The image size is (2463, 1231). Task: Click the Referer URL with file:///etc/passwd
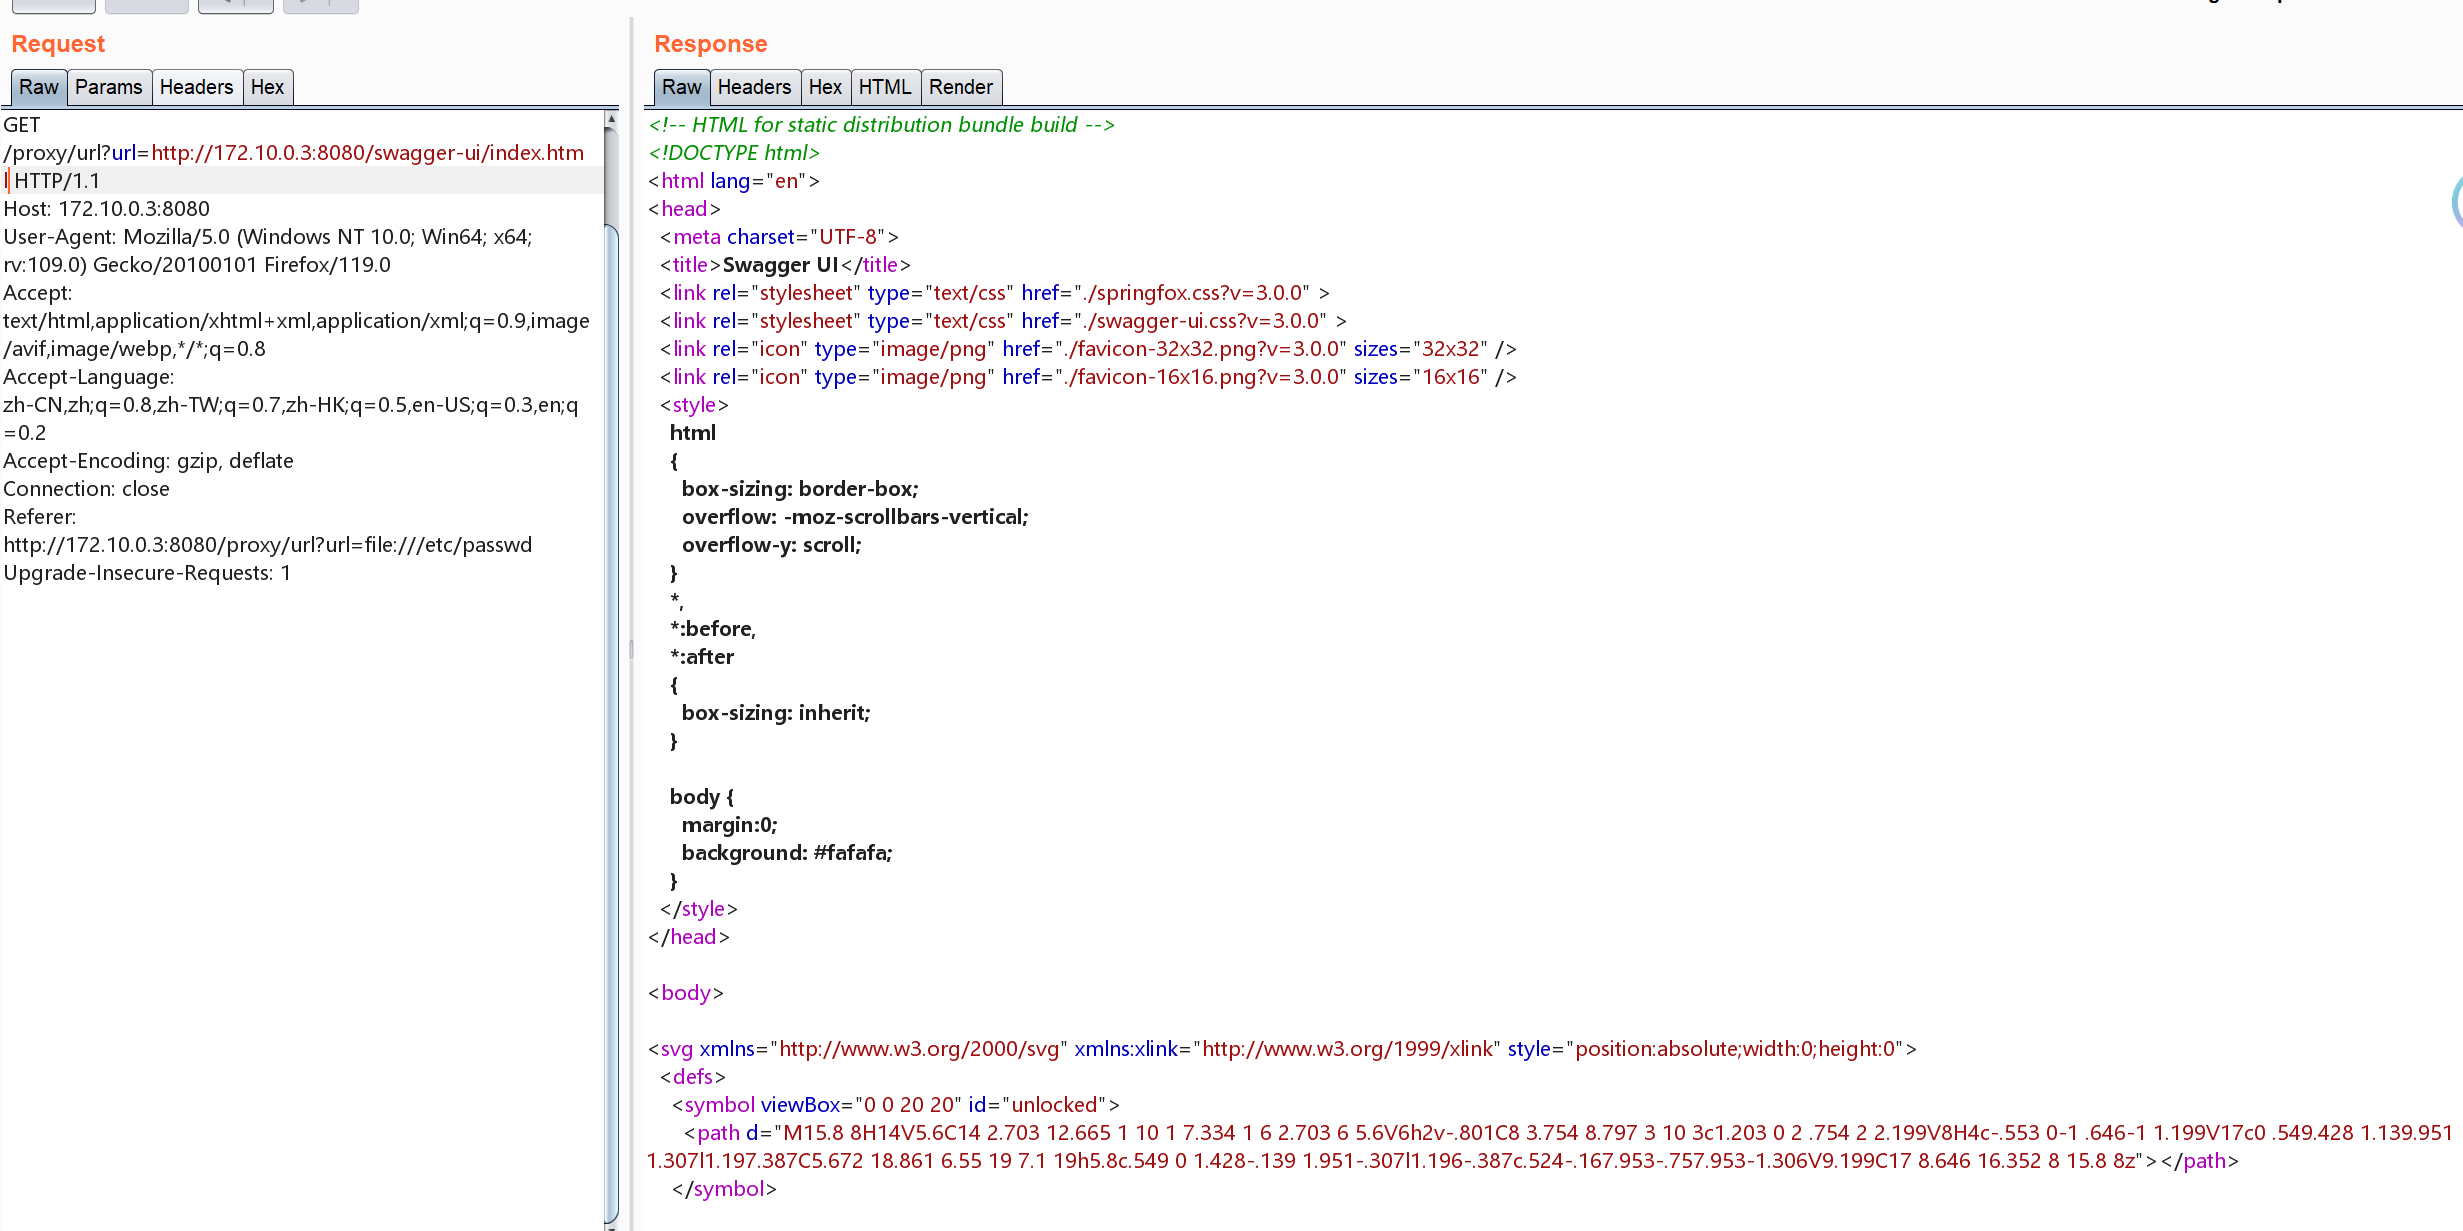(268, 545)
